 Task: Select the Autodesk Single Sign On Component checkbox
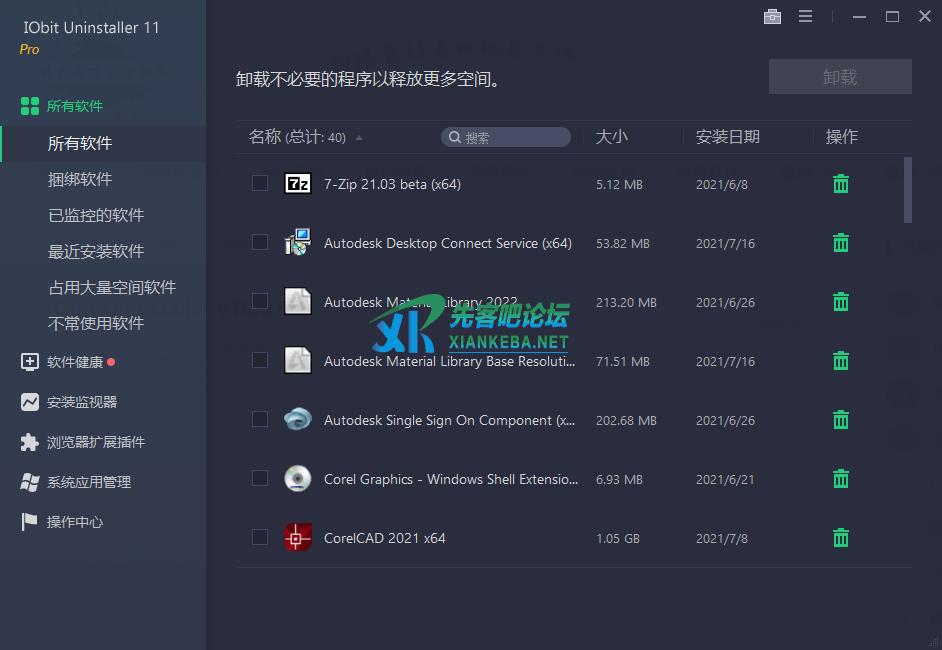point(260,419)
